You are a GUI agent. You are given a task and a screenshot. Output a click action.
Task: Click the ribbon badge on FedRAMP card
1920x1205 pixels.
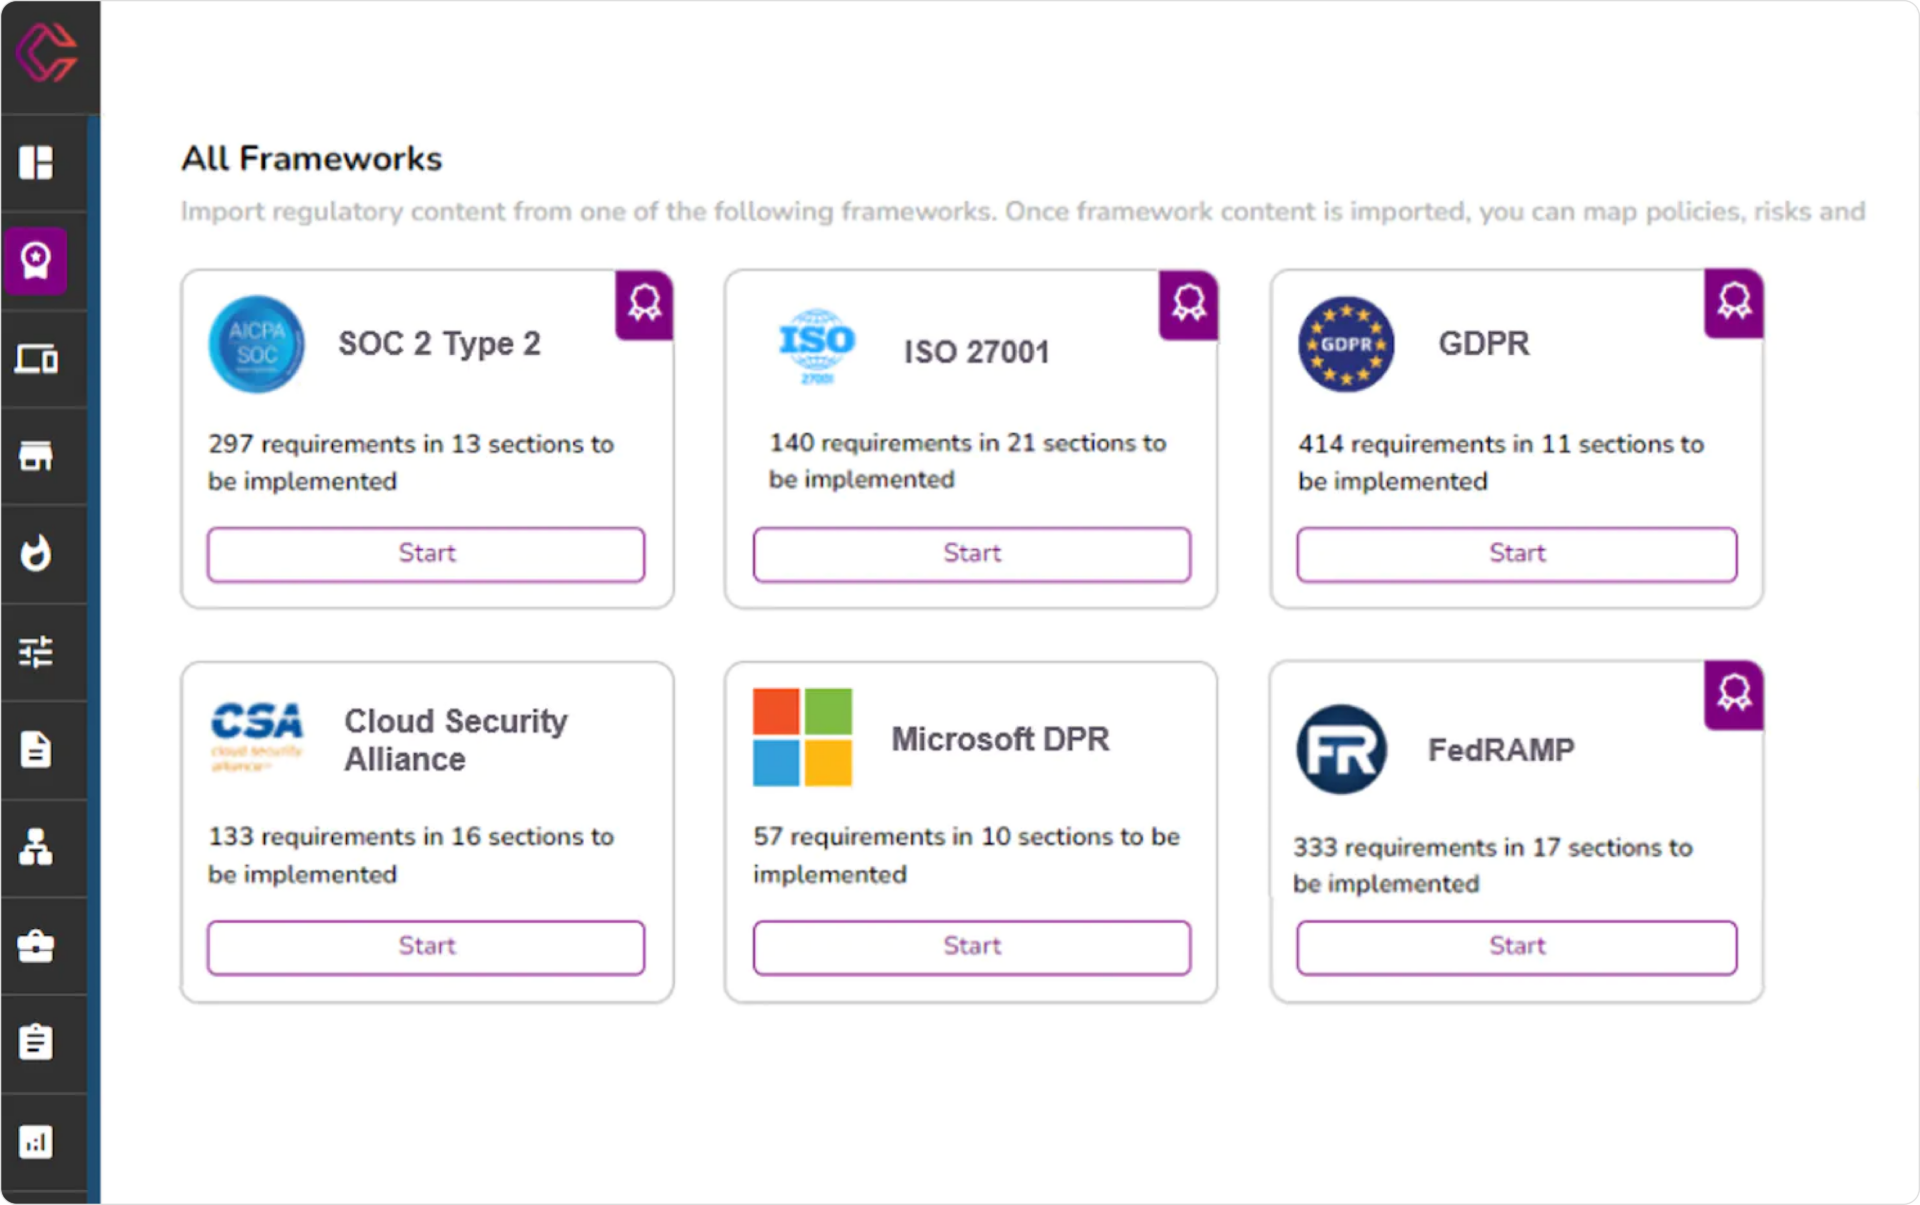coord(1733,693)
